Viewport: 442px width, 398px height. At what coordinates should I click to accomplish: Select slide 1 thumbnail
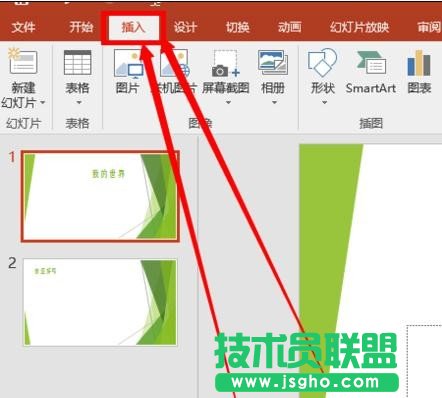100,196
